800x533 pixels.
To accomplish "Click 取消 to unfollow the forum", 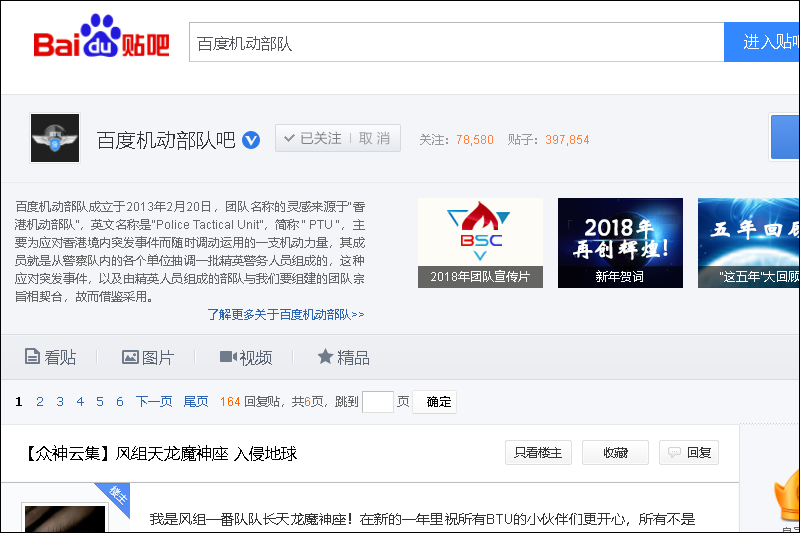I will [x=374, y=138].
